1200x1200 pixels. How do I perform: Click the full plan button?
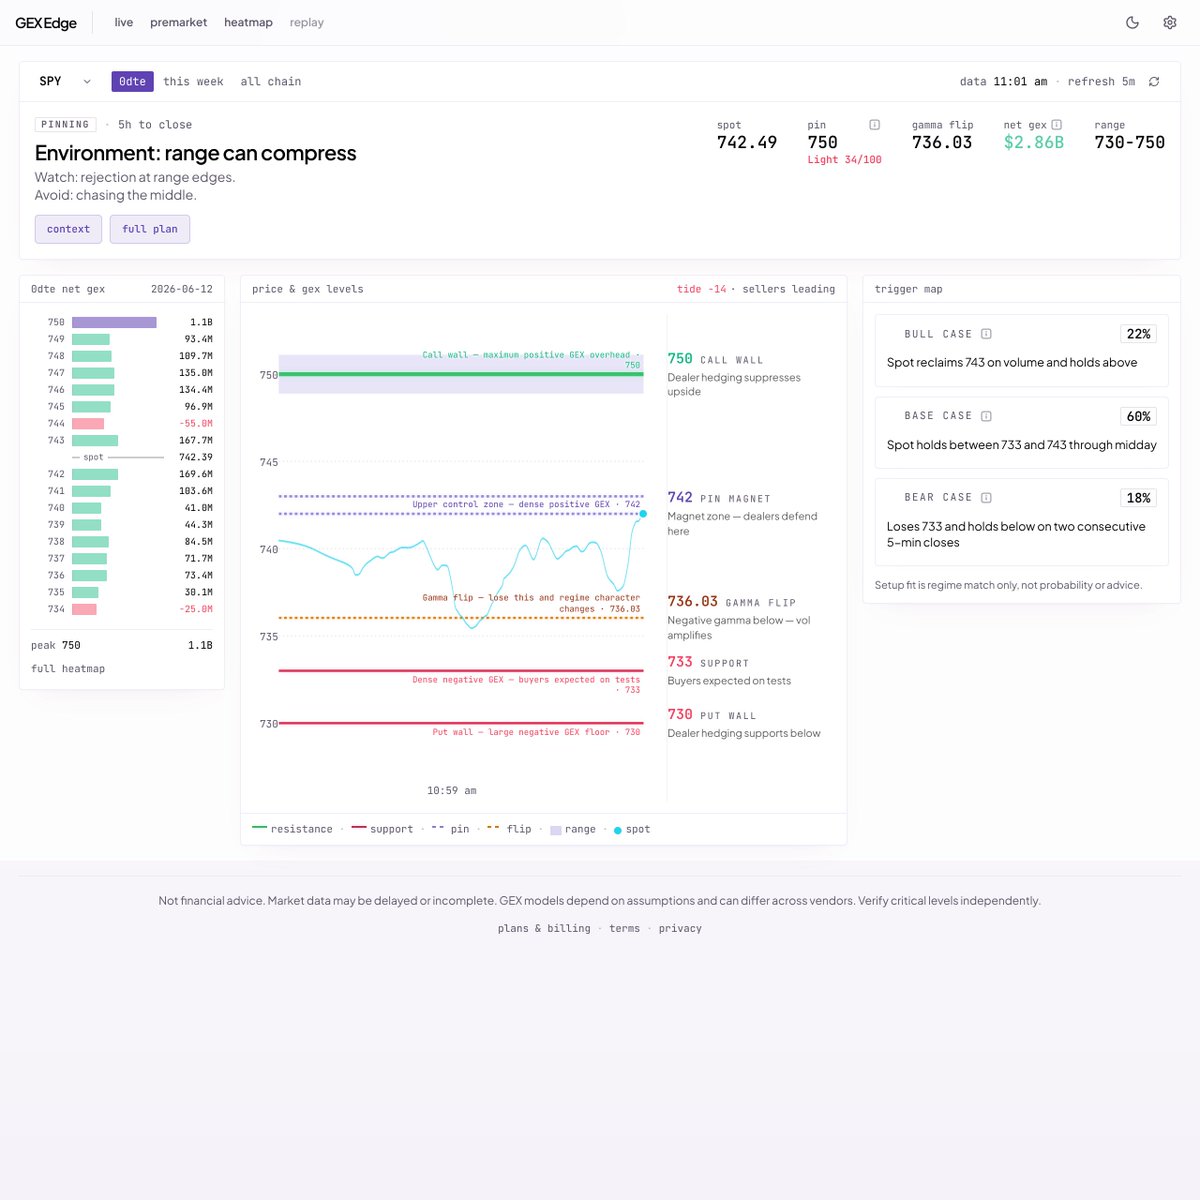pos(150,229)
